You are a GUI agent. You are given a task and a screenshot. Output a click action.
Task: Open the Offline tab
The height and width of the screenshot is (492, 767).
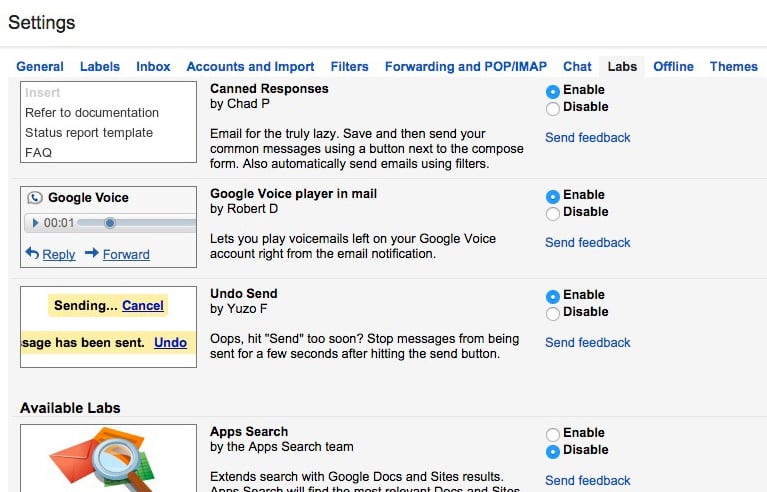pos(673,67)
